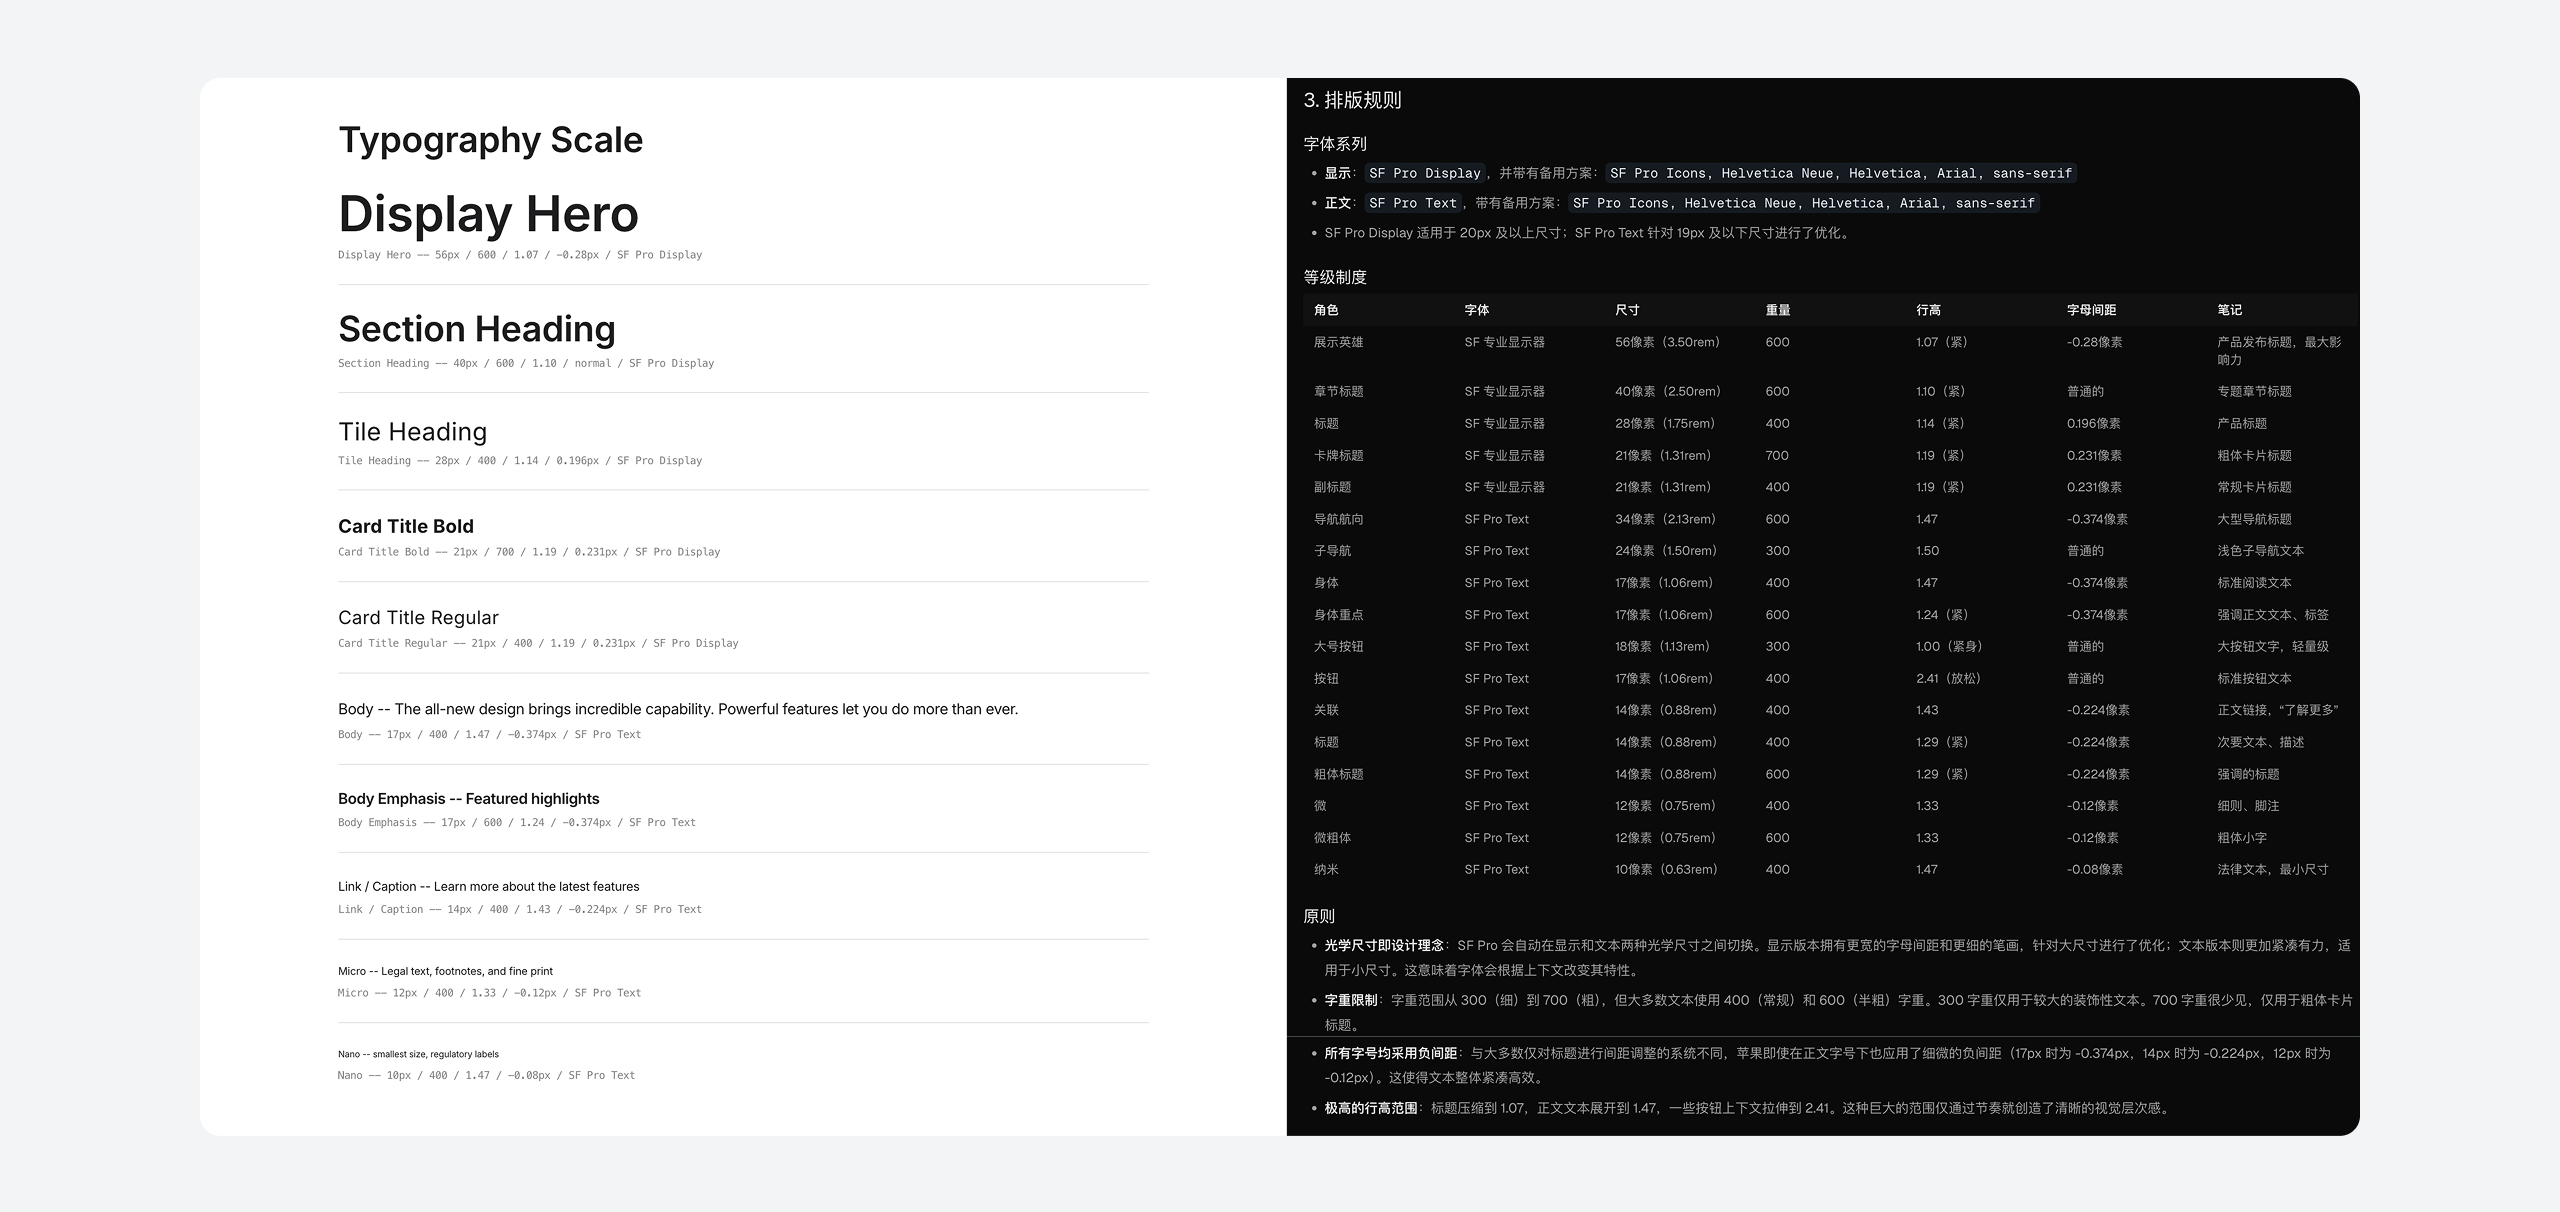Click the Body Emphasis Featured highlights text
The height and width of the screenshot is (1212, 2560).
click(x=468, y=799)
